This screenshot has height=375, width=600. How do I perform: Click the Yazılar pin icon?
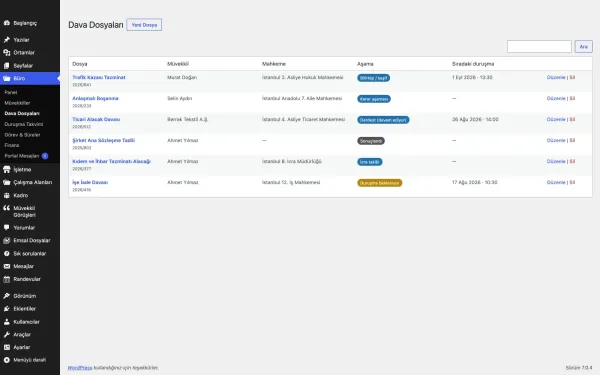(x=7, y=40)
